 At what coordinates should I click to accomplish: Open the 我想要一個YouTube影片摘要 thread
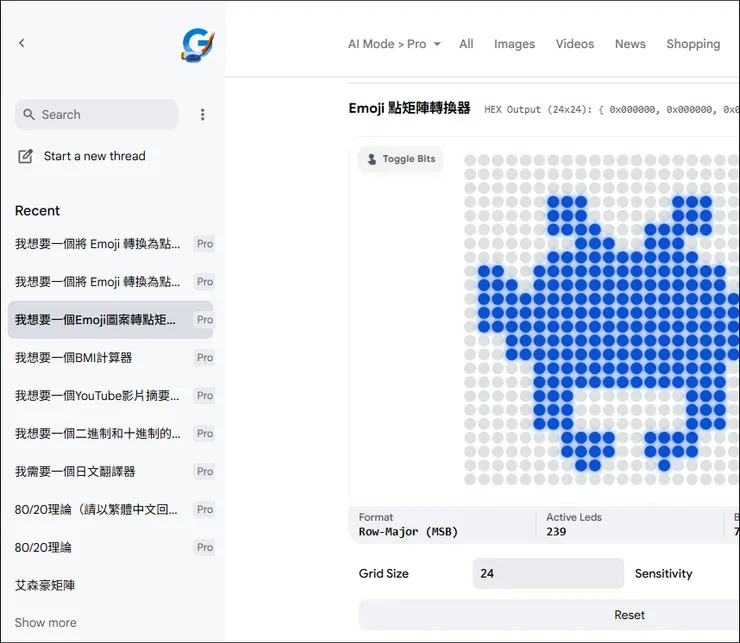pos(111,396)
